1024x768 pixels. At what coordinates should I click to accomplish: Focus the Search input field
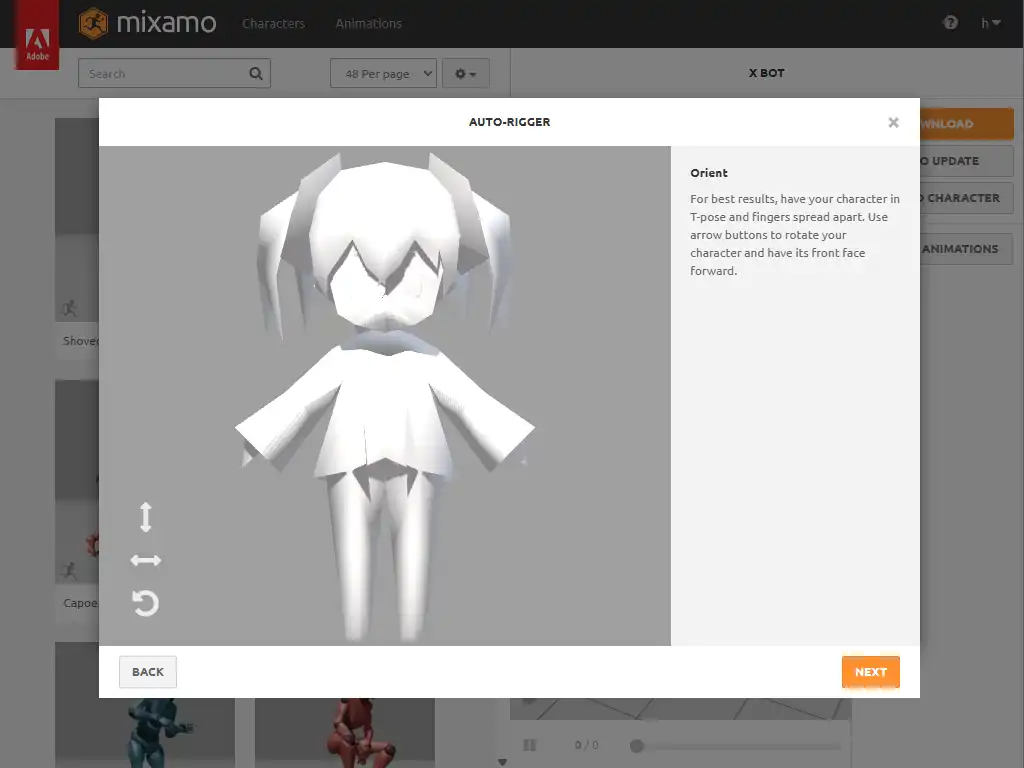click(x=165, y=74)
